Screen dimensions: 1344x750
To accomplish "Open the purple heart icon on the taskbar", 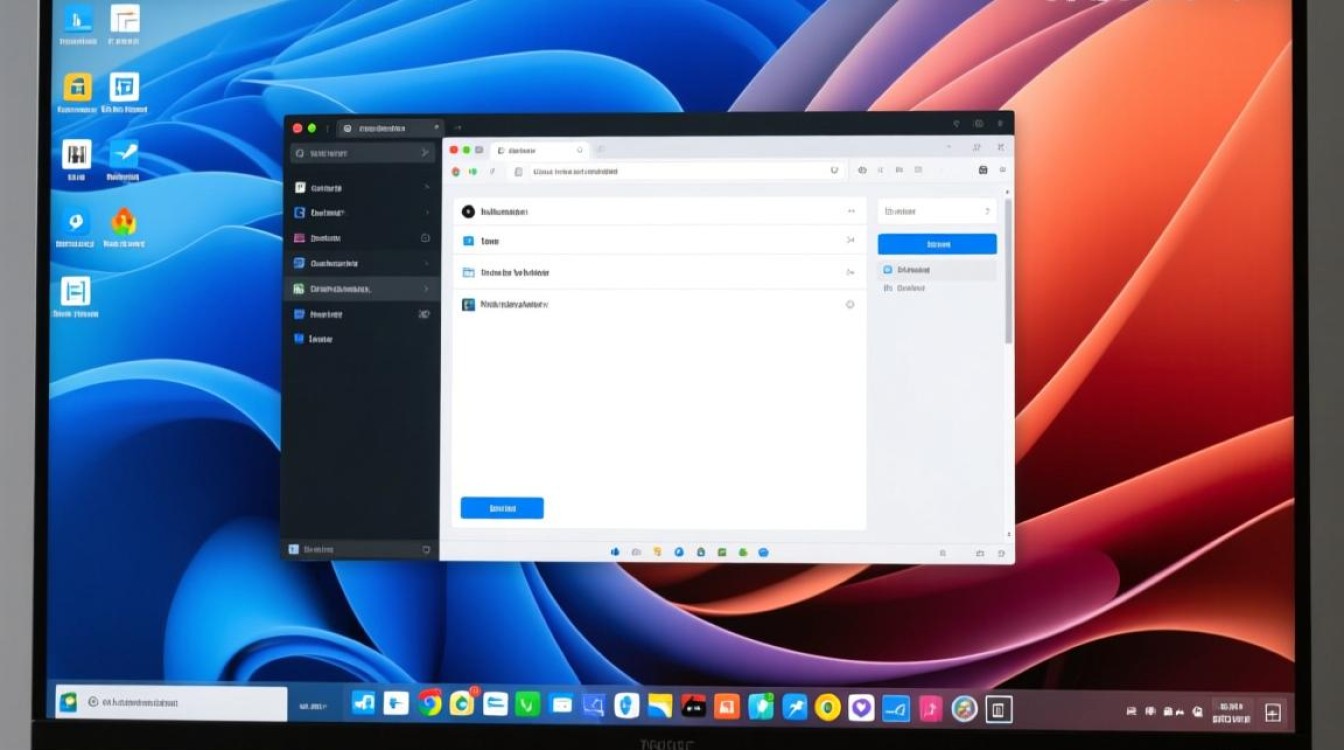I will [861, 708].
